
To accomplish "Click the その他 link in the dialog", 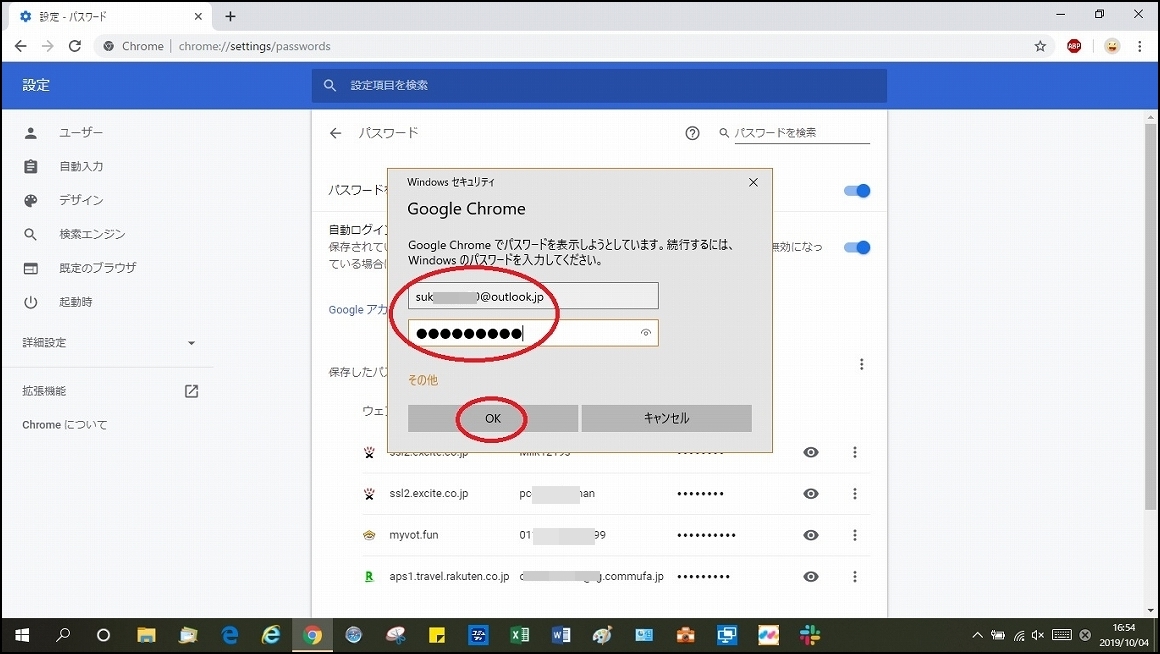I will click(x=423, y=380).
